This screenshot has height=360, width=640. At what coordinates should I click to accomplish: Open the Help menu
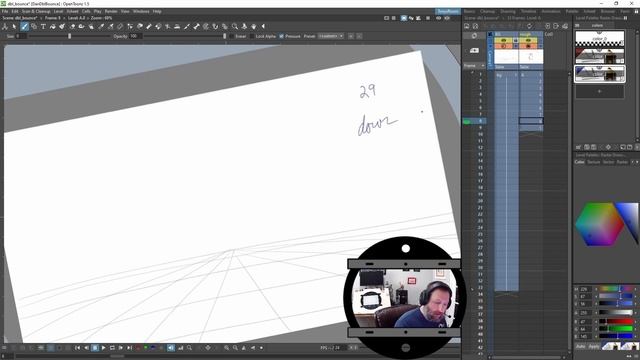point(157,11)
